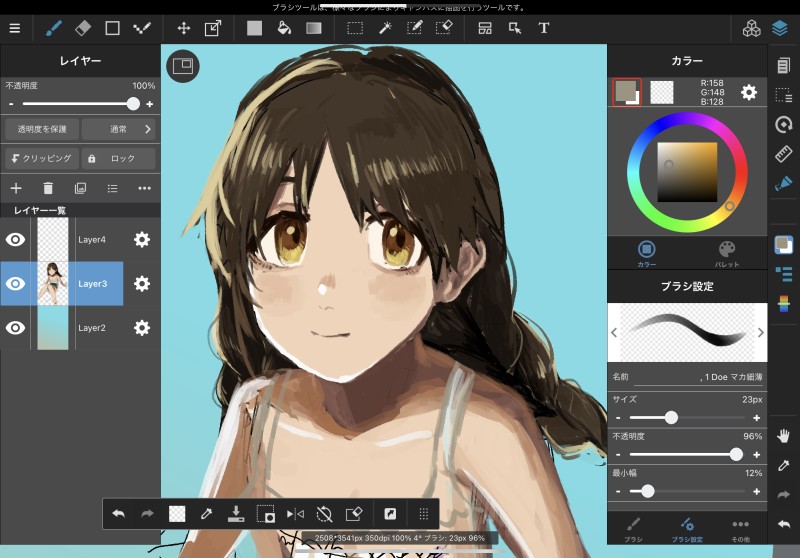Click redo in bottom shortcut bar
Screen dimensions: 800x558
[147, 514]
